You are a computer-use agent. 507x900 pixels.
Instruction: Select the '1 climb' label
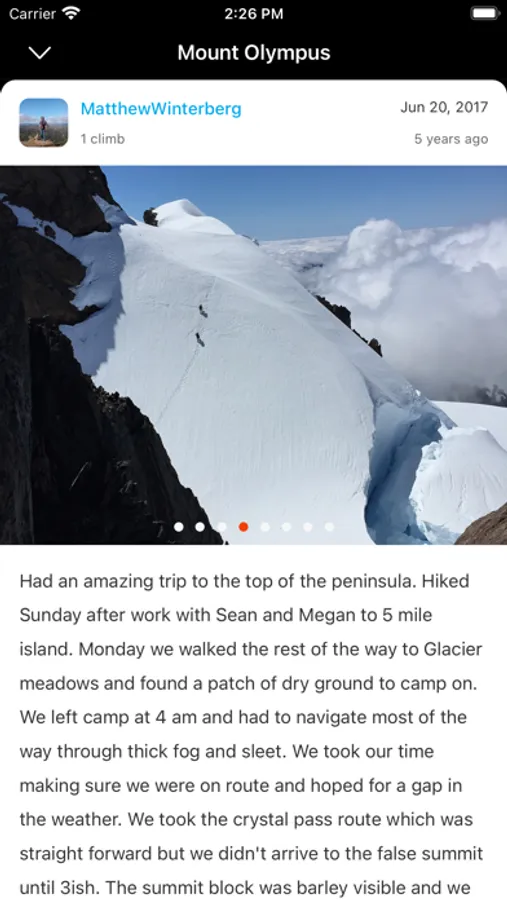[x=102, y=139]
